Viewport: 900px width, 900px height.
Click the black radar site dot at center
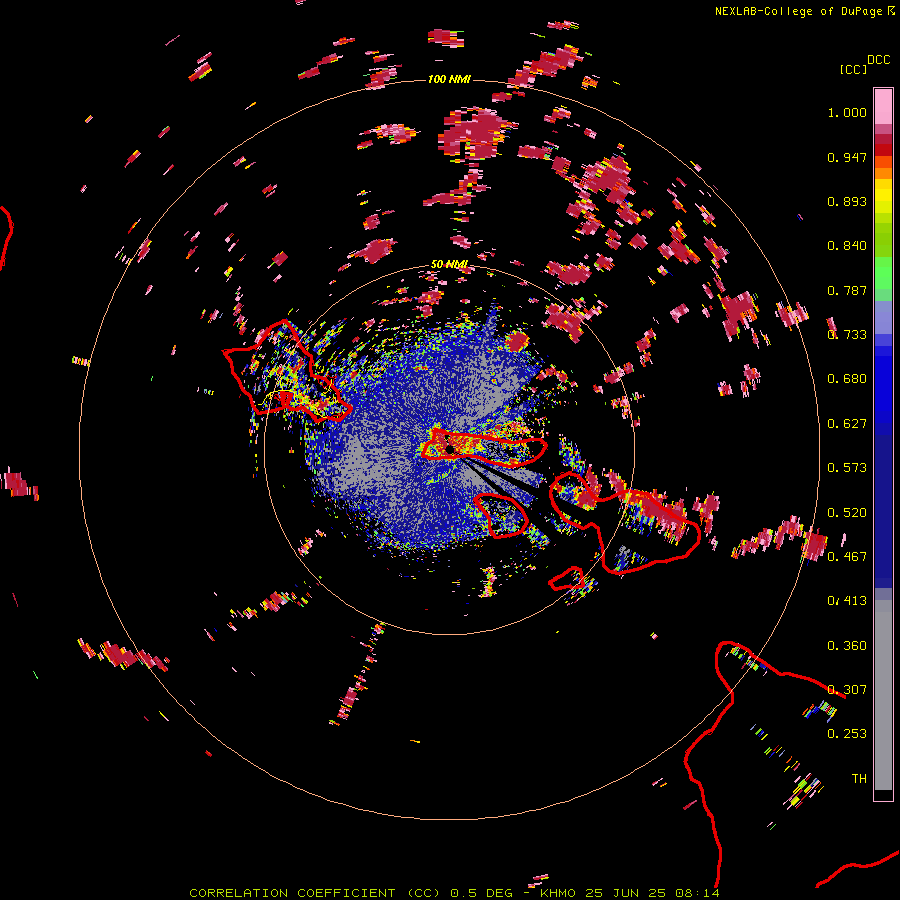[450, 449]
